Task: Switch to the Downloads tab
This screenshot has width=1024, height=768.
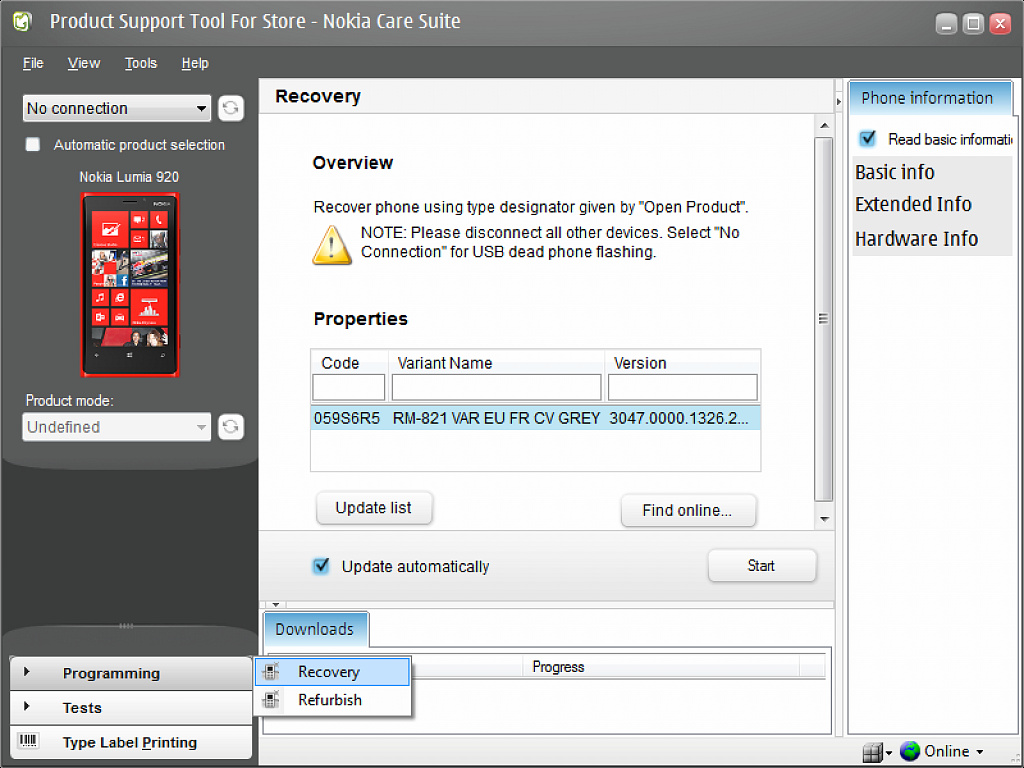Action: (x=315, y=629)
